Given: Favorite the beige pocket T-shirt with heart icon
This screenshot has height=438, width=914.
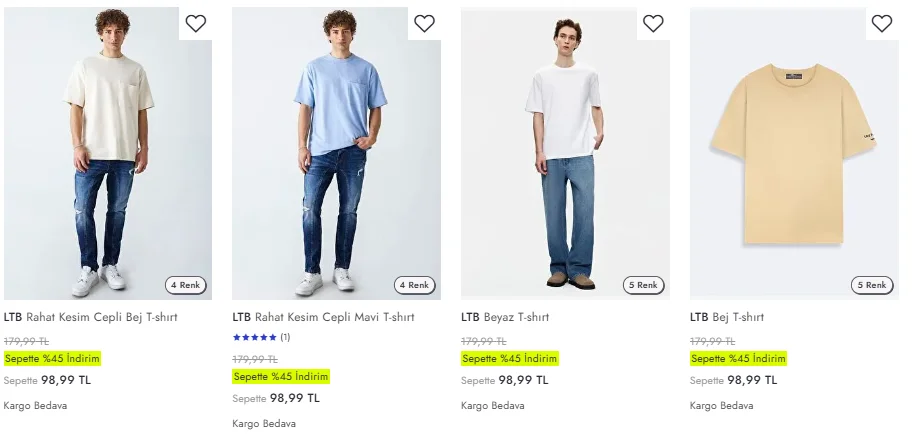Looking at the screenshot, I should (x=196, y=24).
